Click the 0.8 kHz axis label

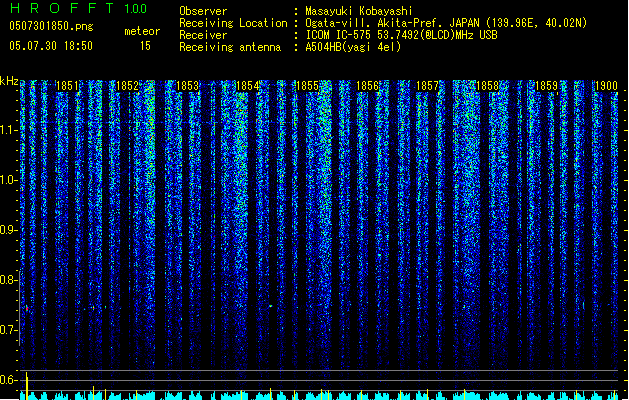[8, 280]
